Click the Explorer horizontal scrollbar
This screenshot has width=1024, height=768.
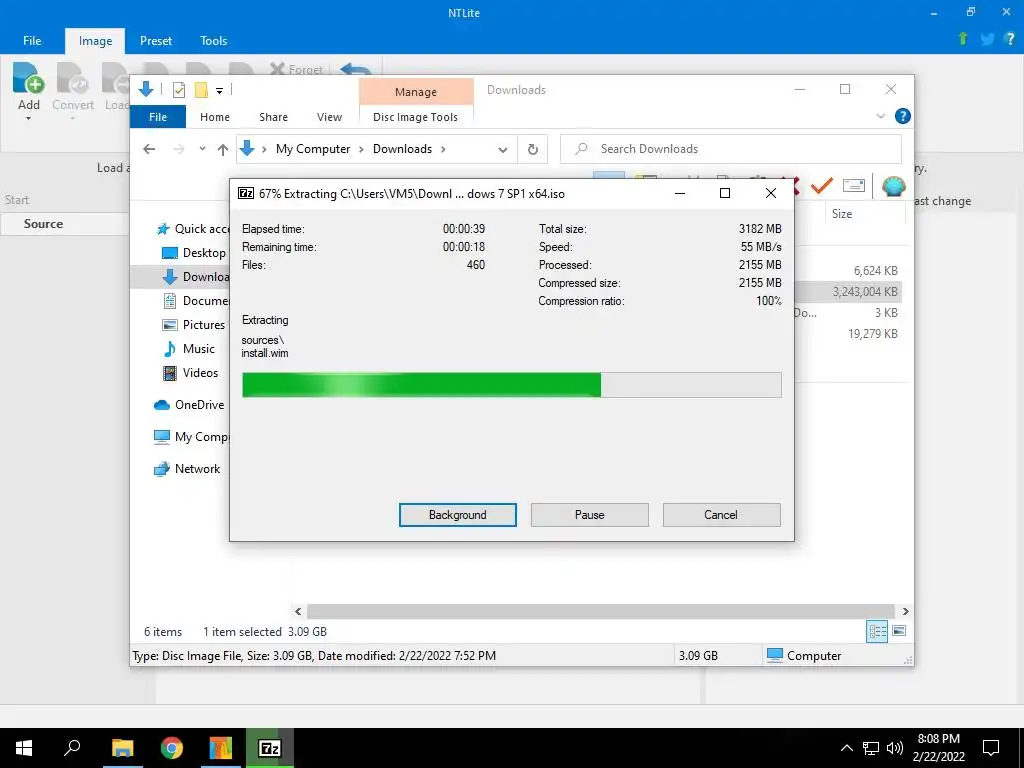tap(600, 611)
